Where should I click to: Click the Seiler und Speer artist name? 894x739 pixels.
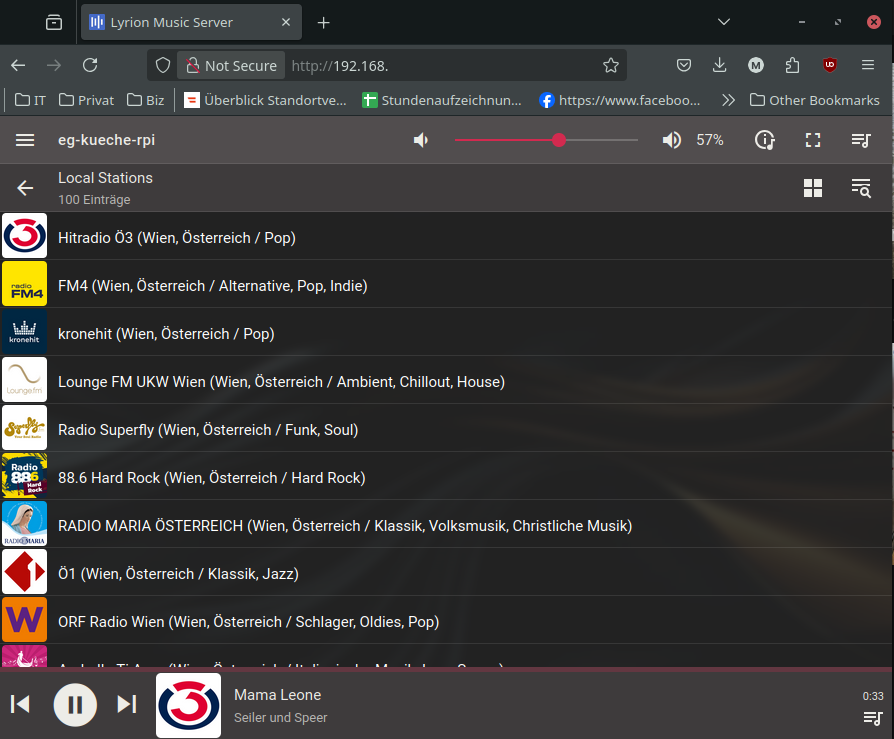[x=281, y=718]
